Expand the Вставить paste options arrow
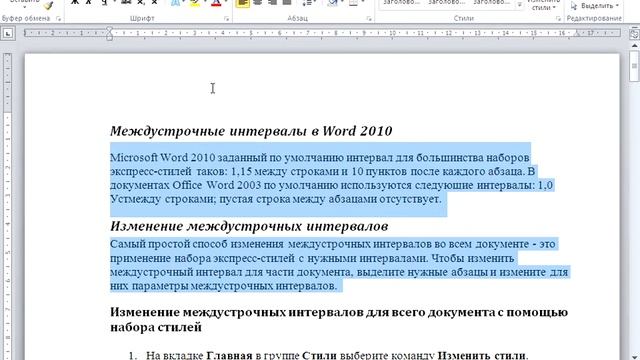 click(24, 7)
